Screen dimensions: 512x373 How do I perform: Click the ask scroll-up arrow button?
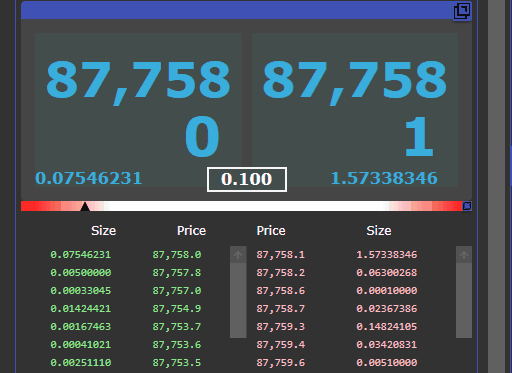[x=464, y=255]
